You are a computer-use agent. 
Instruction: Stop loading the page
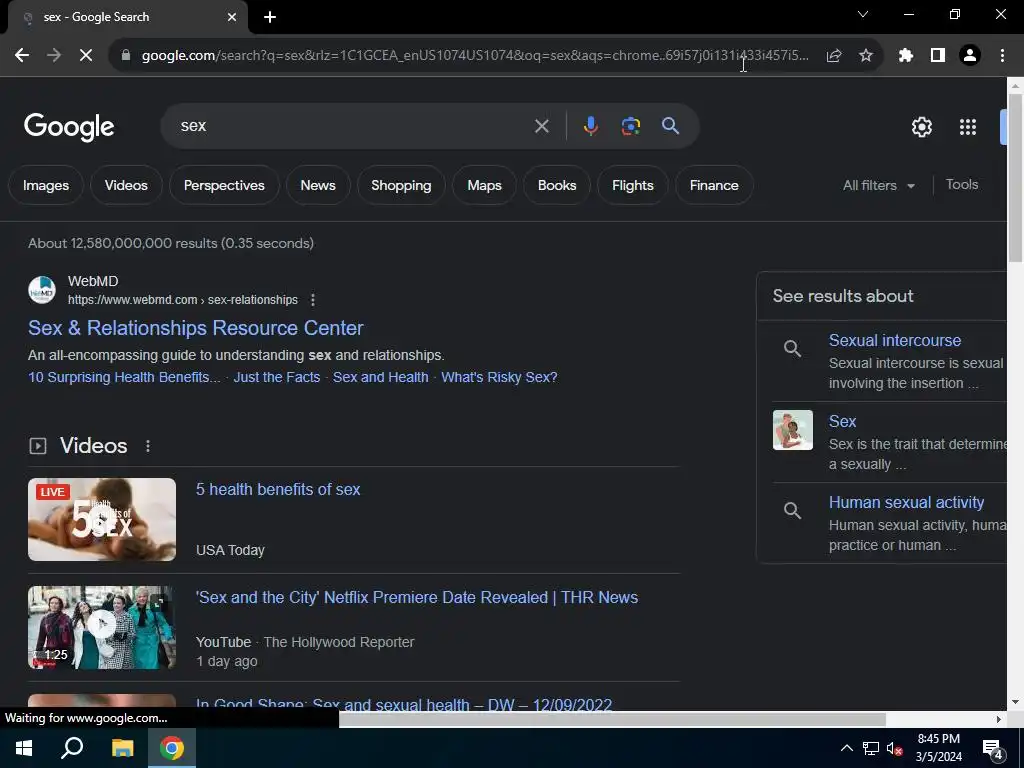pyautogui.click(x=86, y=56)
